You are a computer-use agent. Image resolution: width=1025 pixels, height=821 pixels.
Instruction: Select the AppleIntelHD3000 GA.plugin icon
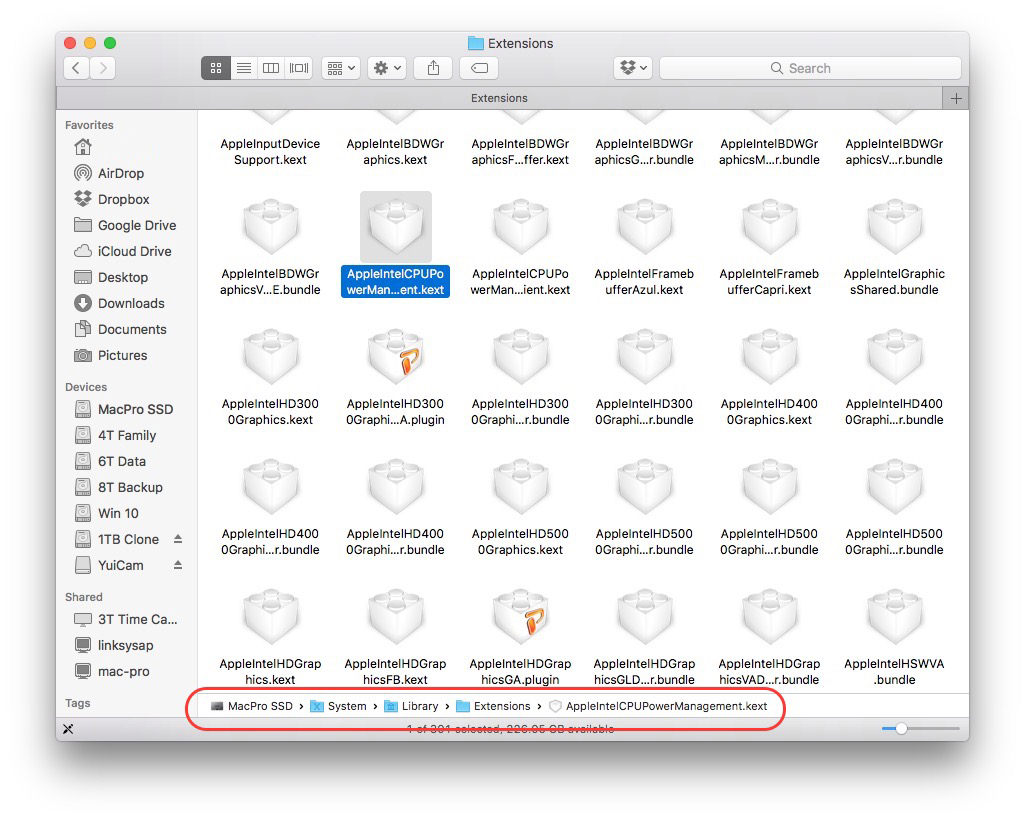point(395,356)
